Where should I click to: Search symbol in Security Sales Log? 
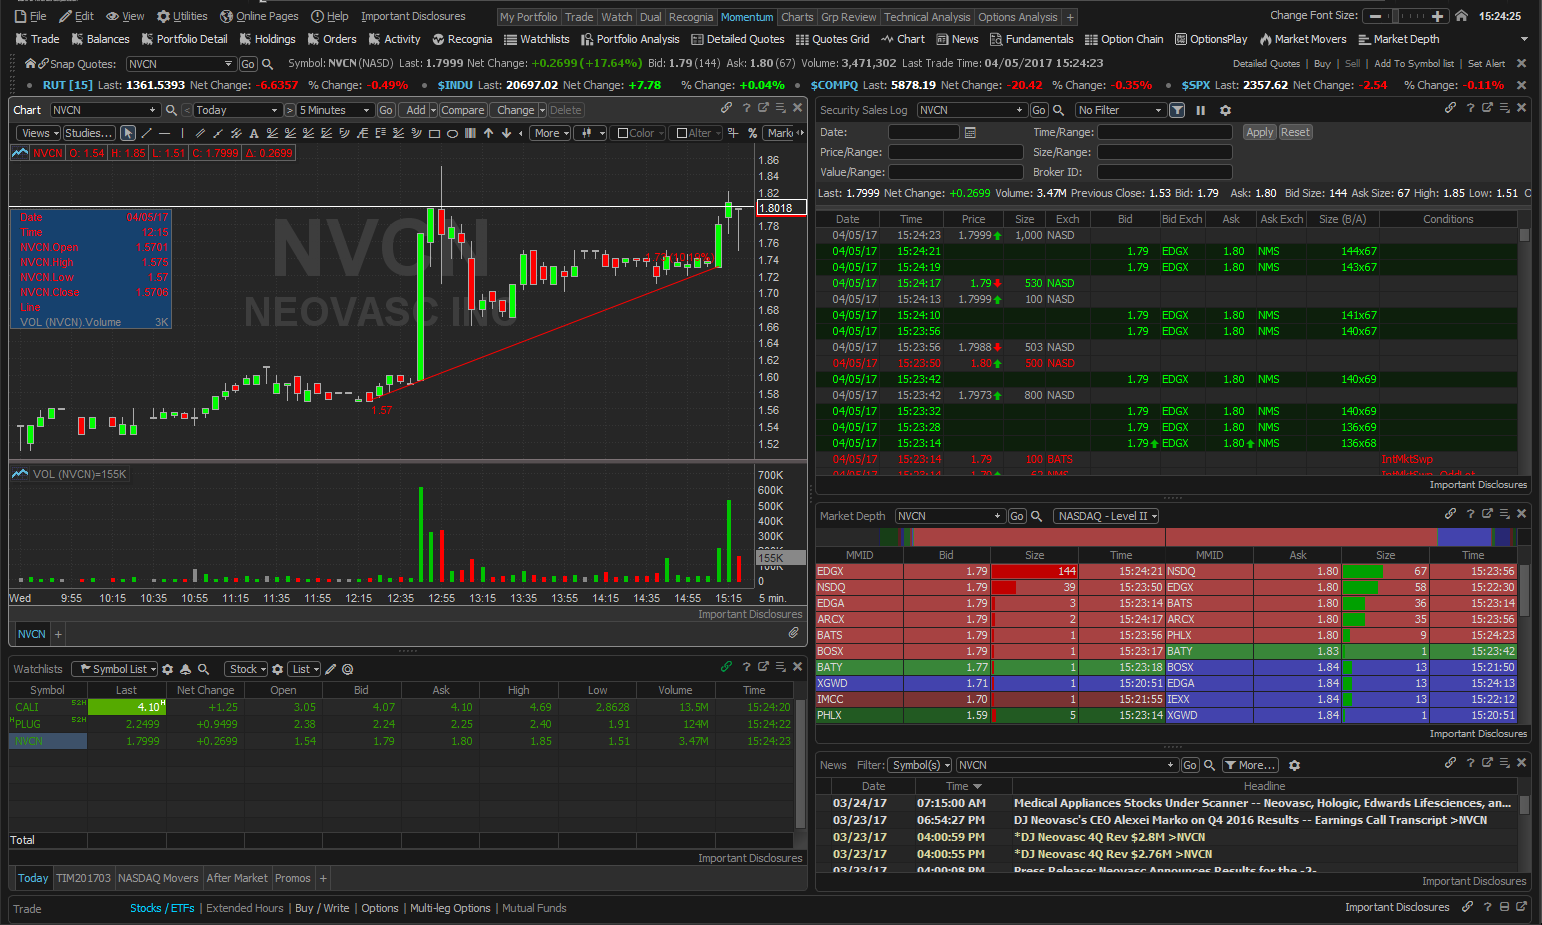click(x=1058, y=110)
